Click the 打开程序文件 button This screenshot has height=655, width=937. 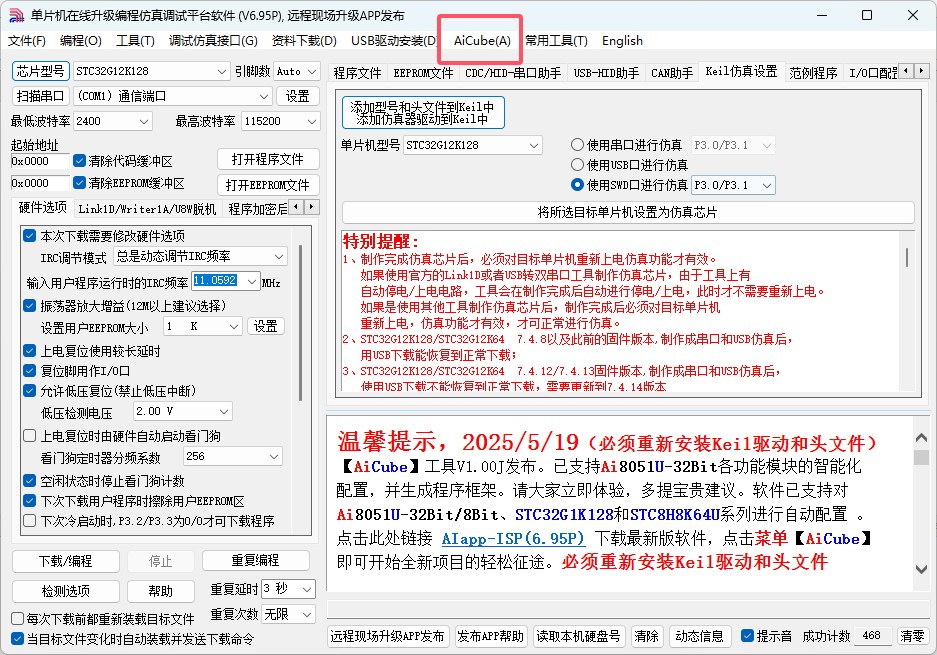click(x=268, y=160)
